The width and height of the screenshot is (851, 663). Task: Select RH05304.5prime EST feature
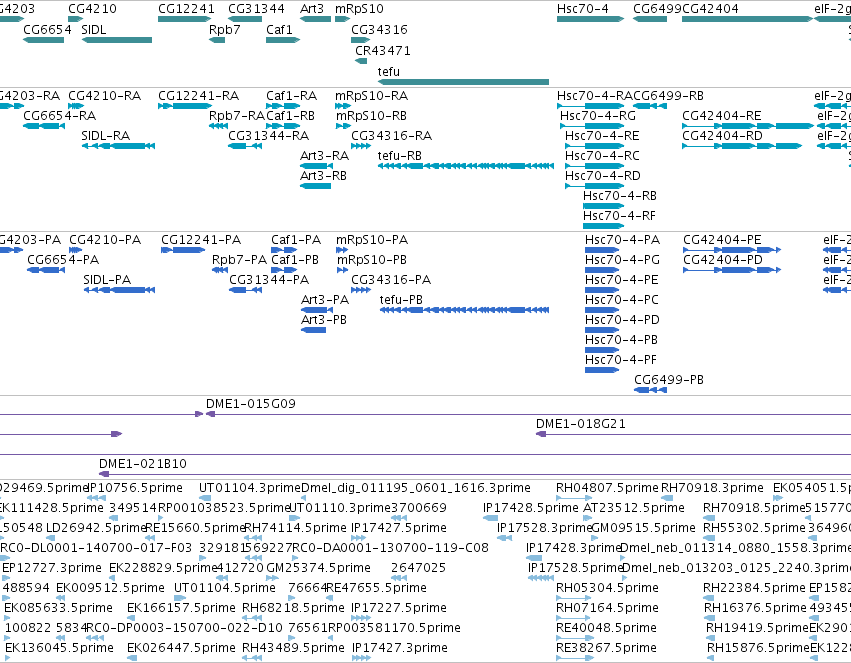[574, 598]
